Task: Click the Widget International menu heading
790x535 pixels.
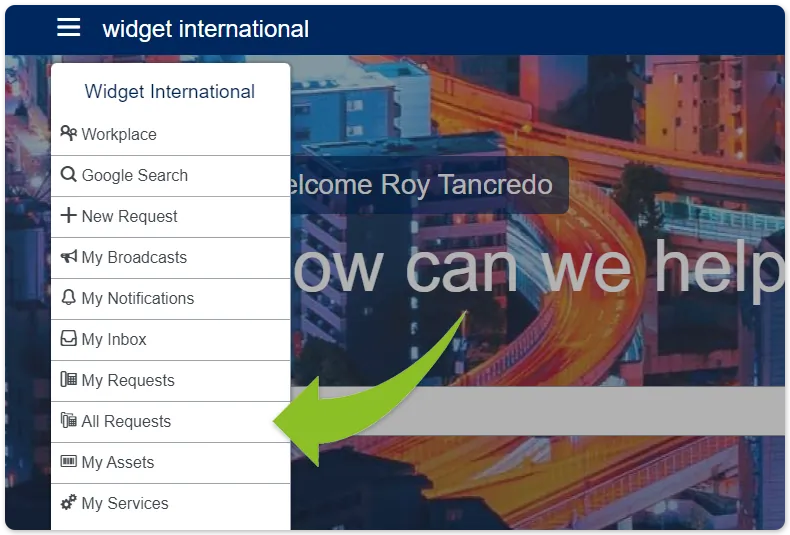Action: pos(170,92)
